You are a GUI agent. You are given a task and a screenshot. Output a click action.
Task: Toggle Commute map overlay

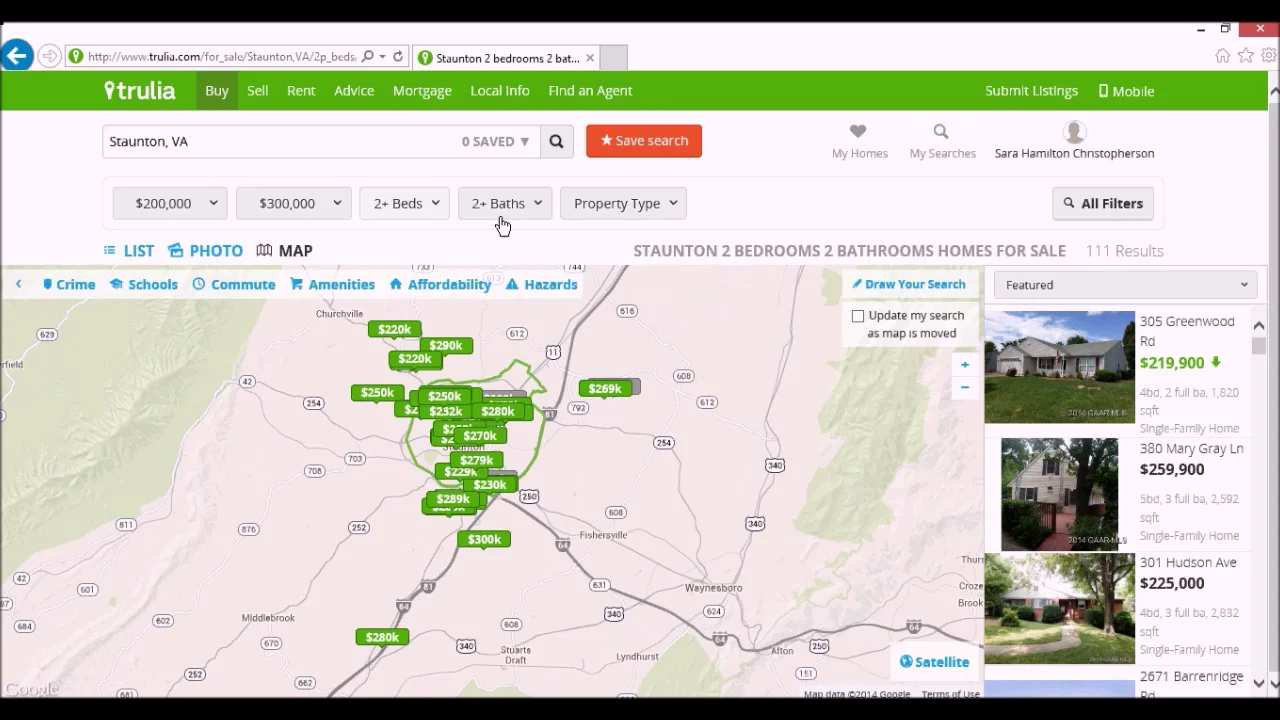pyautogui.click(x=234, y=285)
